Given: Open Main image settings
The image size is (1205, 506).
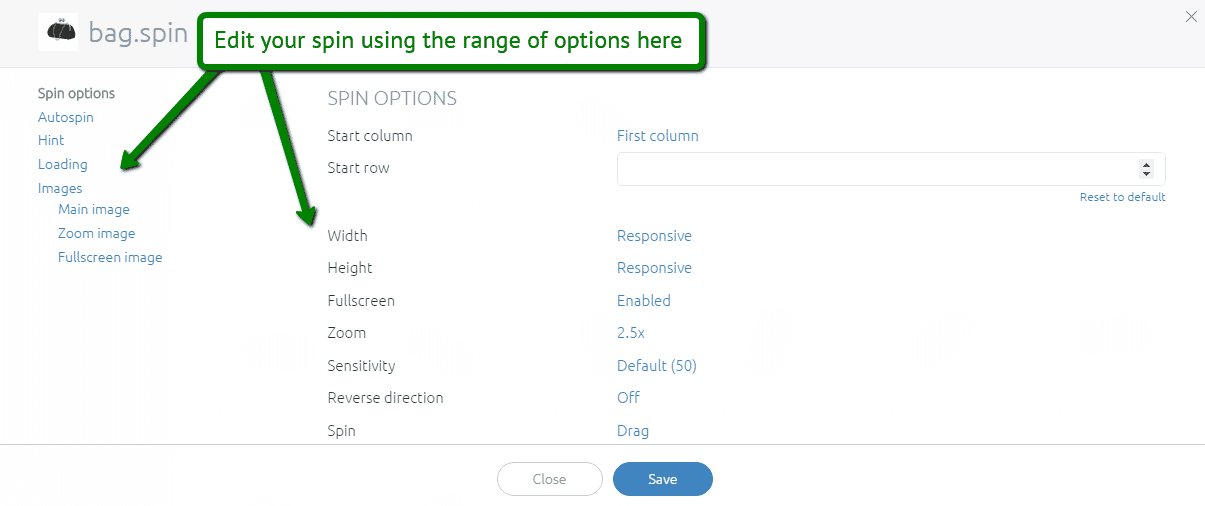Looking at the screenshot, I should coord(94,209).
